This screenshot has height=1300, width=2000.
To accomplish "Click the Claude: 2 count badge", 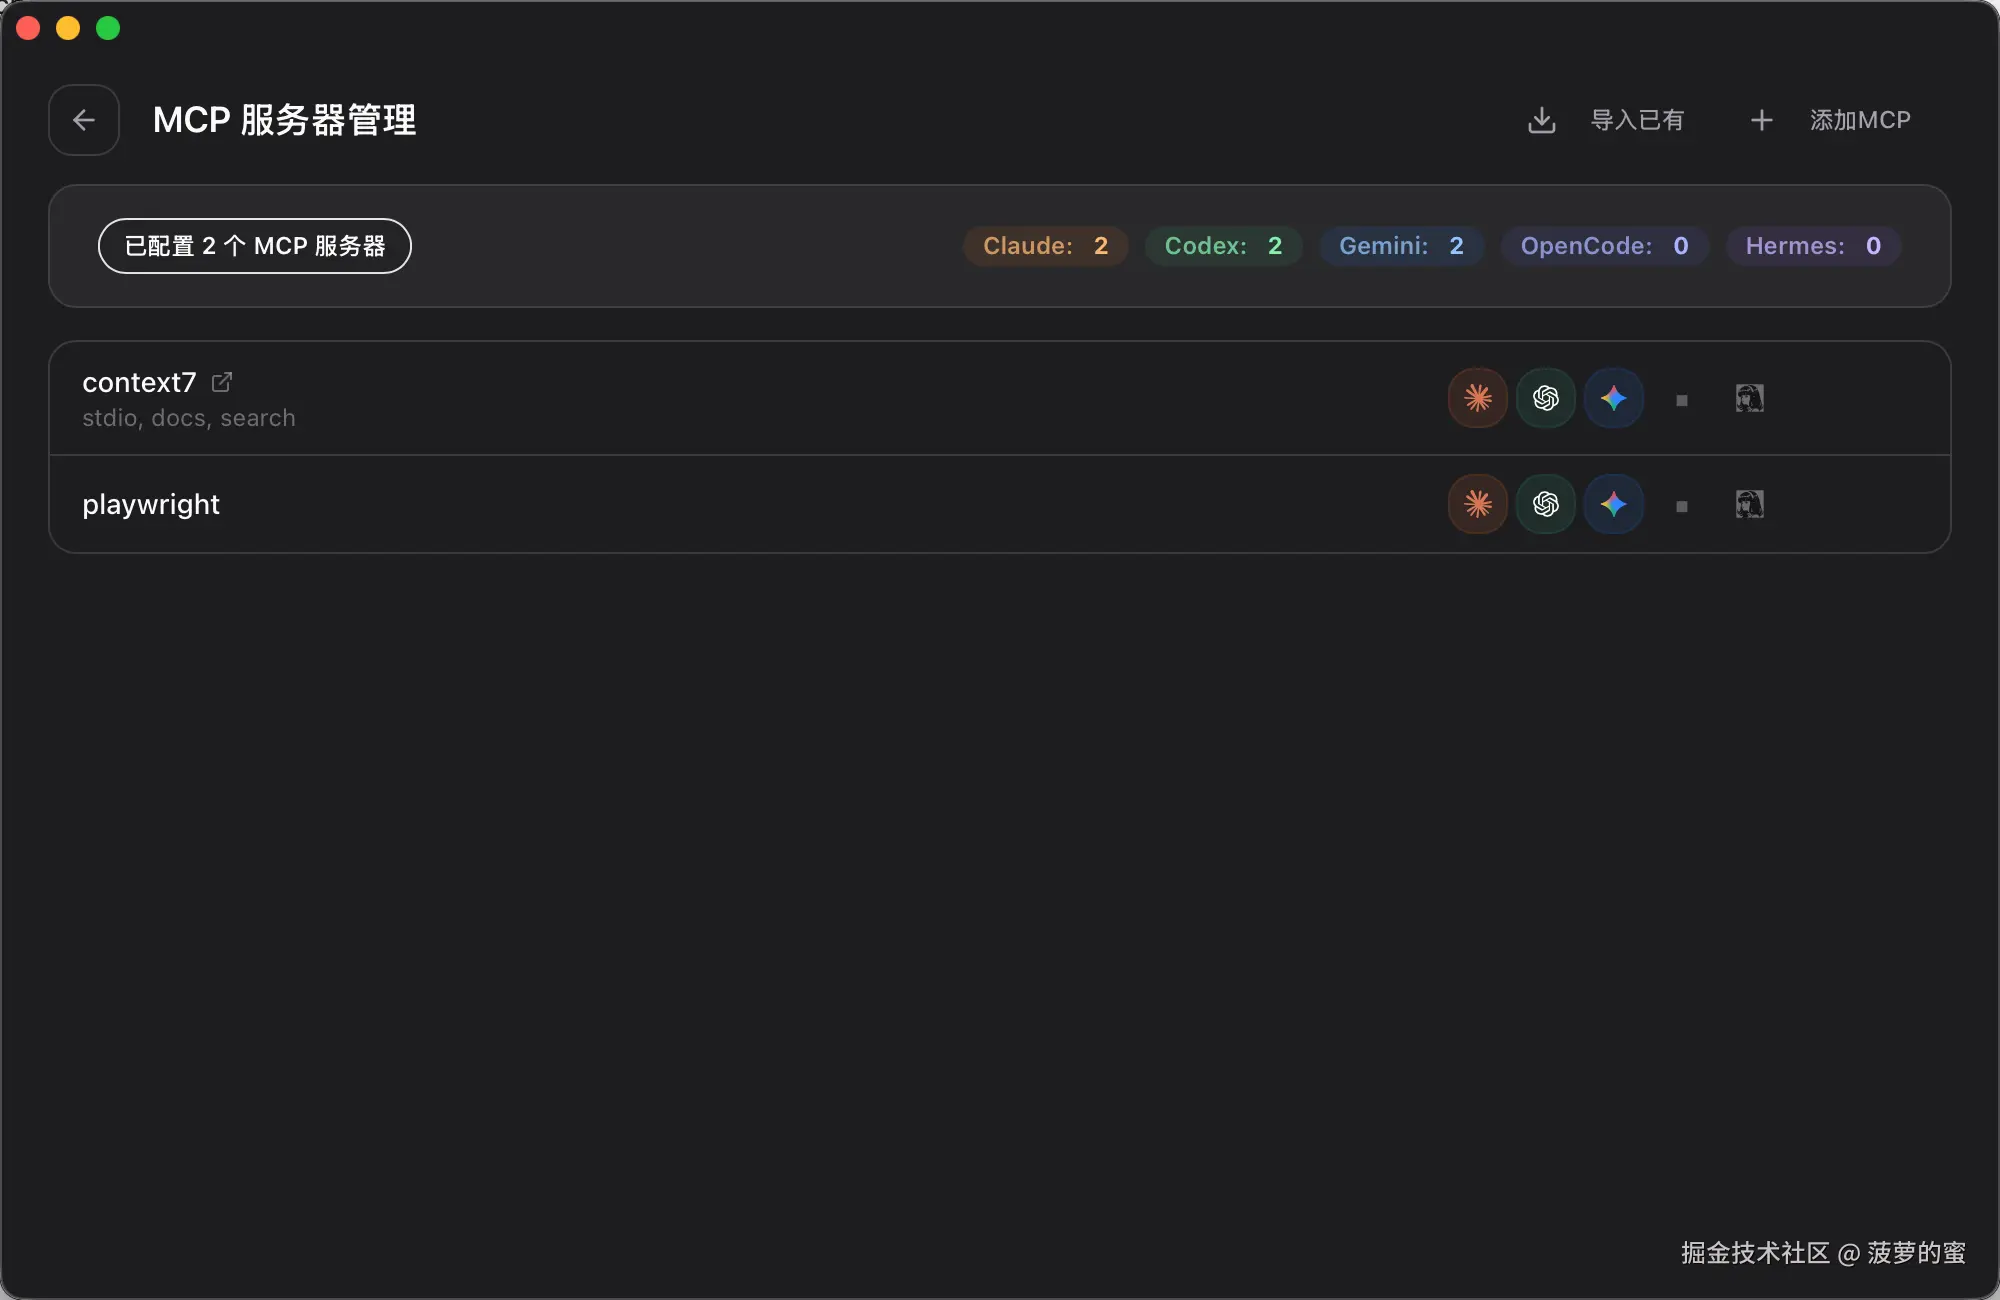I will [1045, 246].
